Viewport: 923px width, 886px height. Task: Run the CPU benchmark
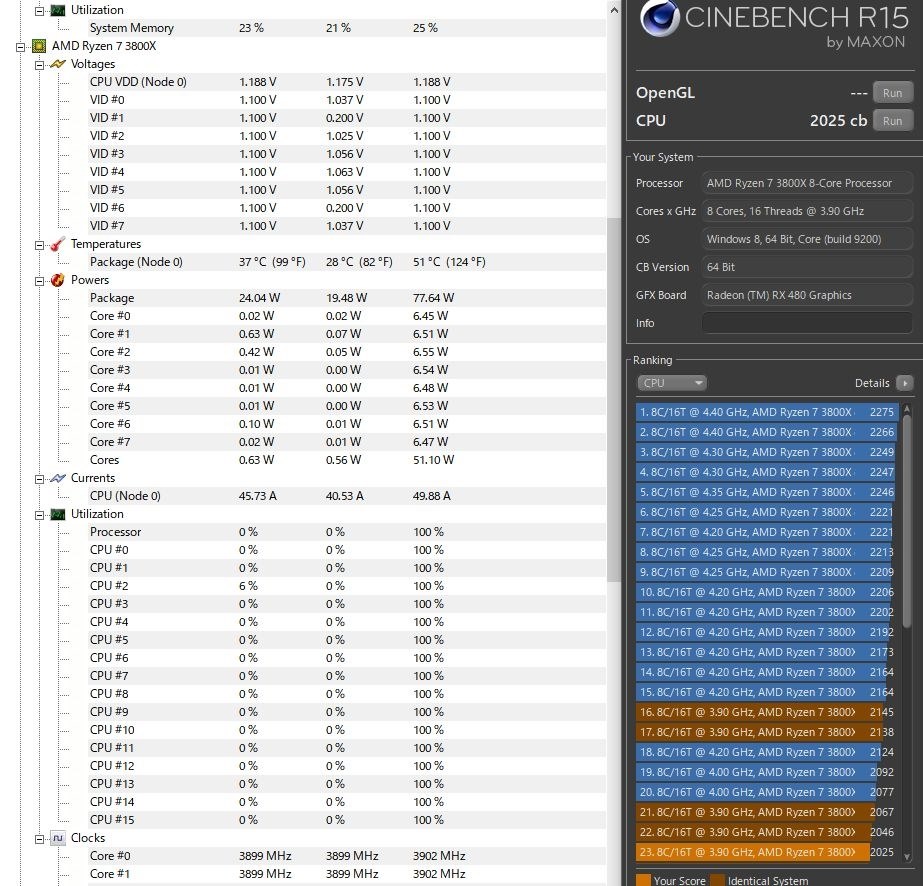click(892, 121)
